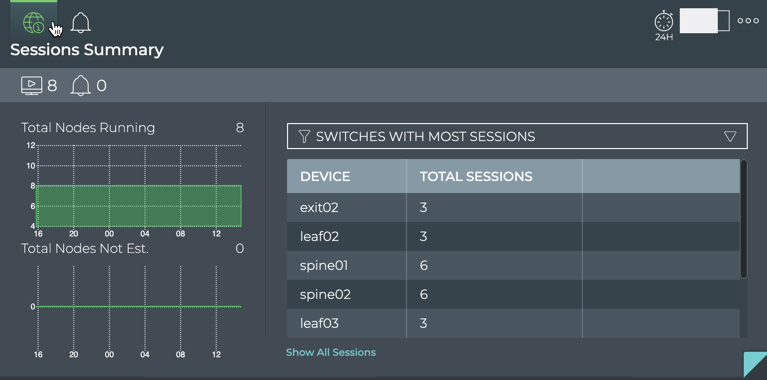767x380 pixels.
Task: Switch to the alarms bell tab
Action: (81, 22)
